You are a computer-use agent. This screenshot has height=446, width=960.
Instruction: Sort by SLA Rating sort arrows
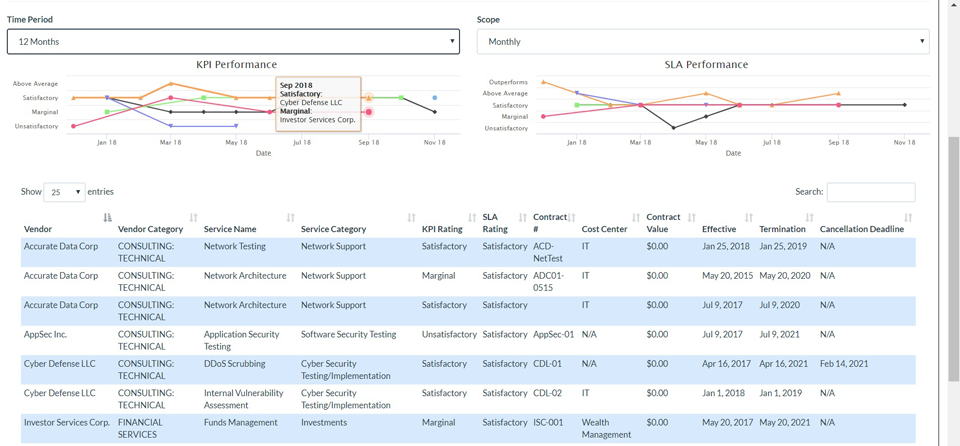pyautogui.click(x=523, y=217)
